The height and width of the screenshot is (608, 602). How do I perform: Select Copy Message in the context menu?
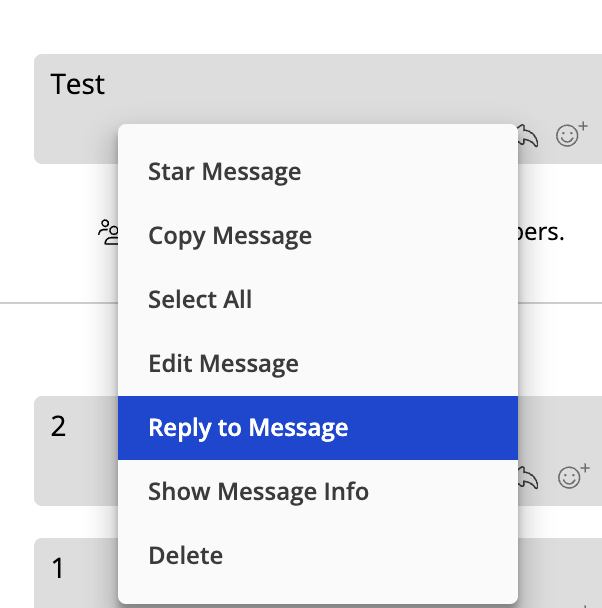pyautogui.click(x=318, y=235)
